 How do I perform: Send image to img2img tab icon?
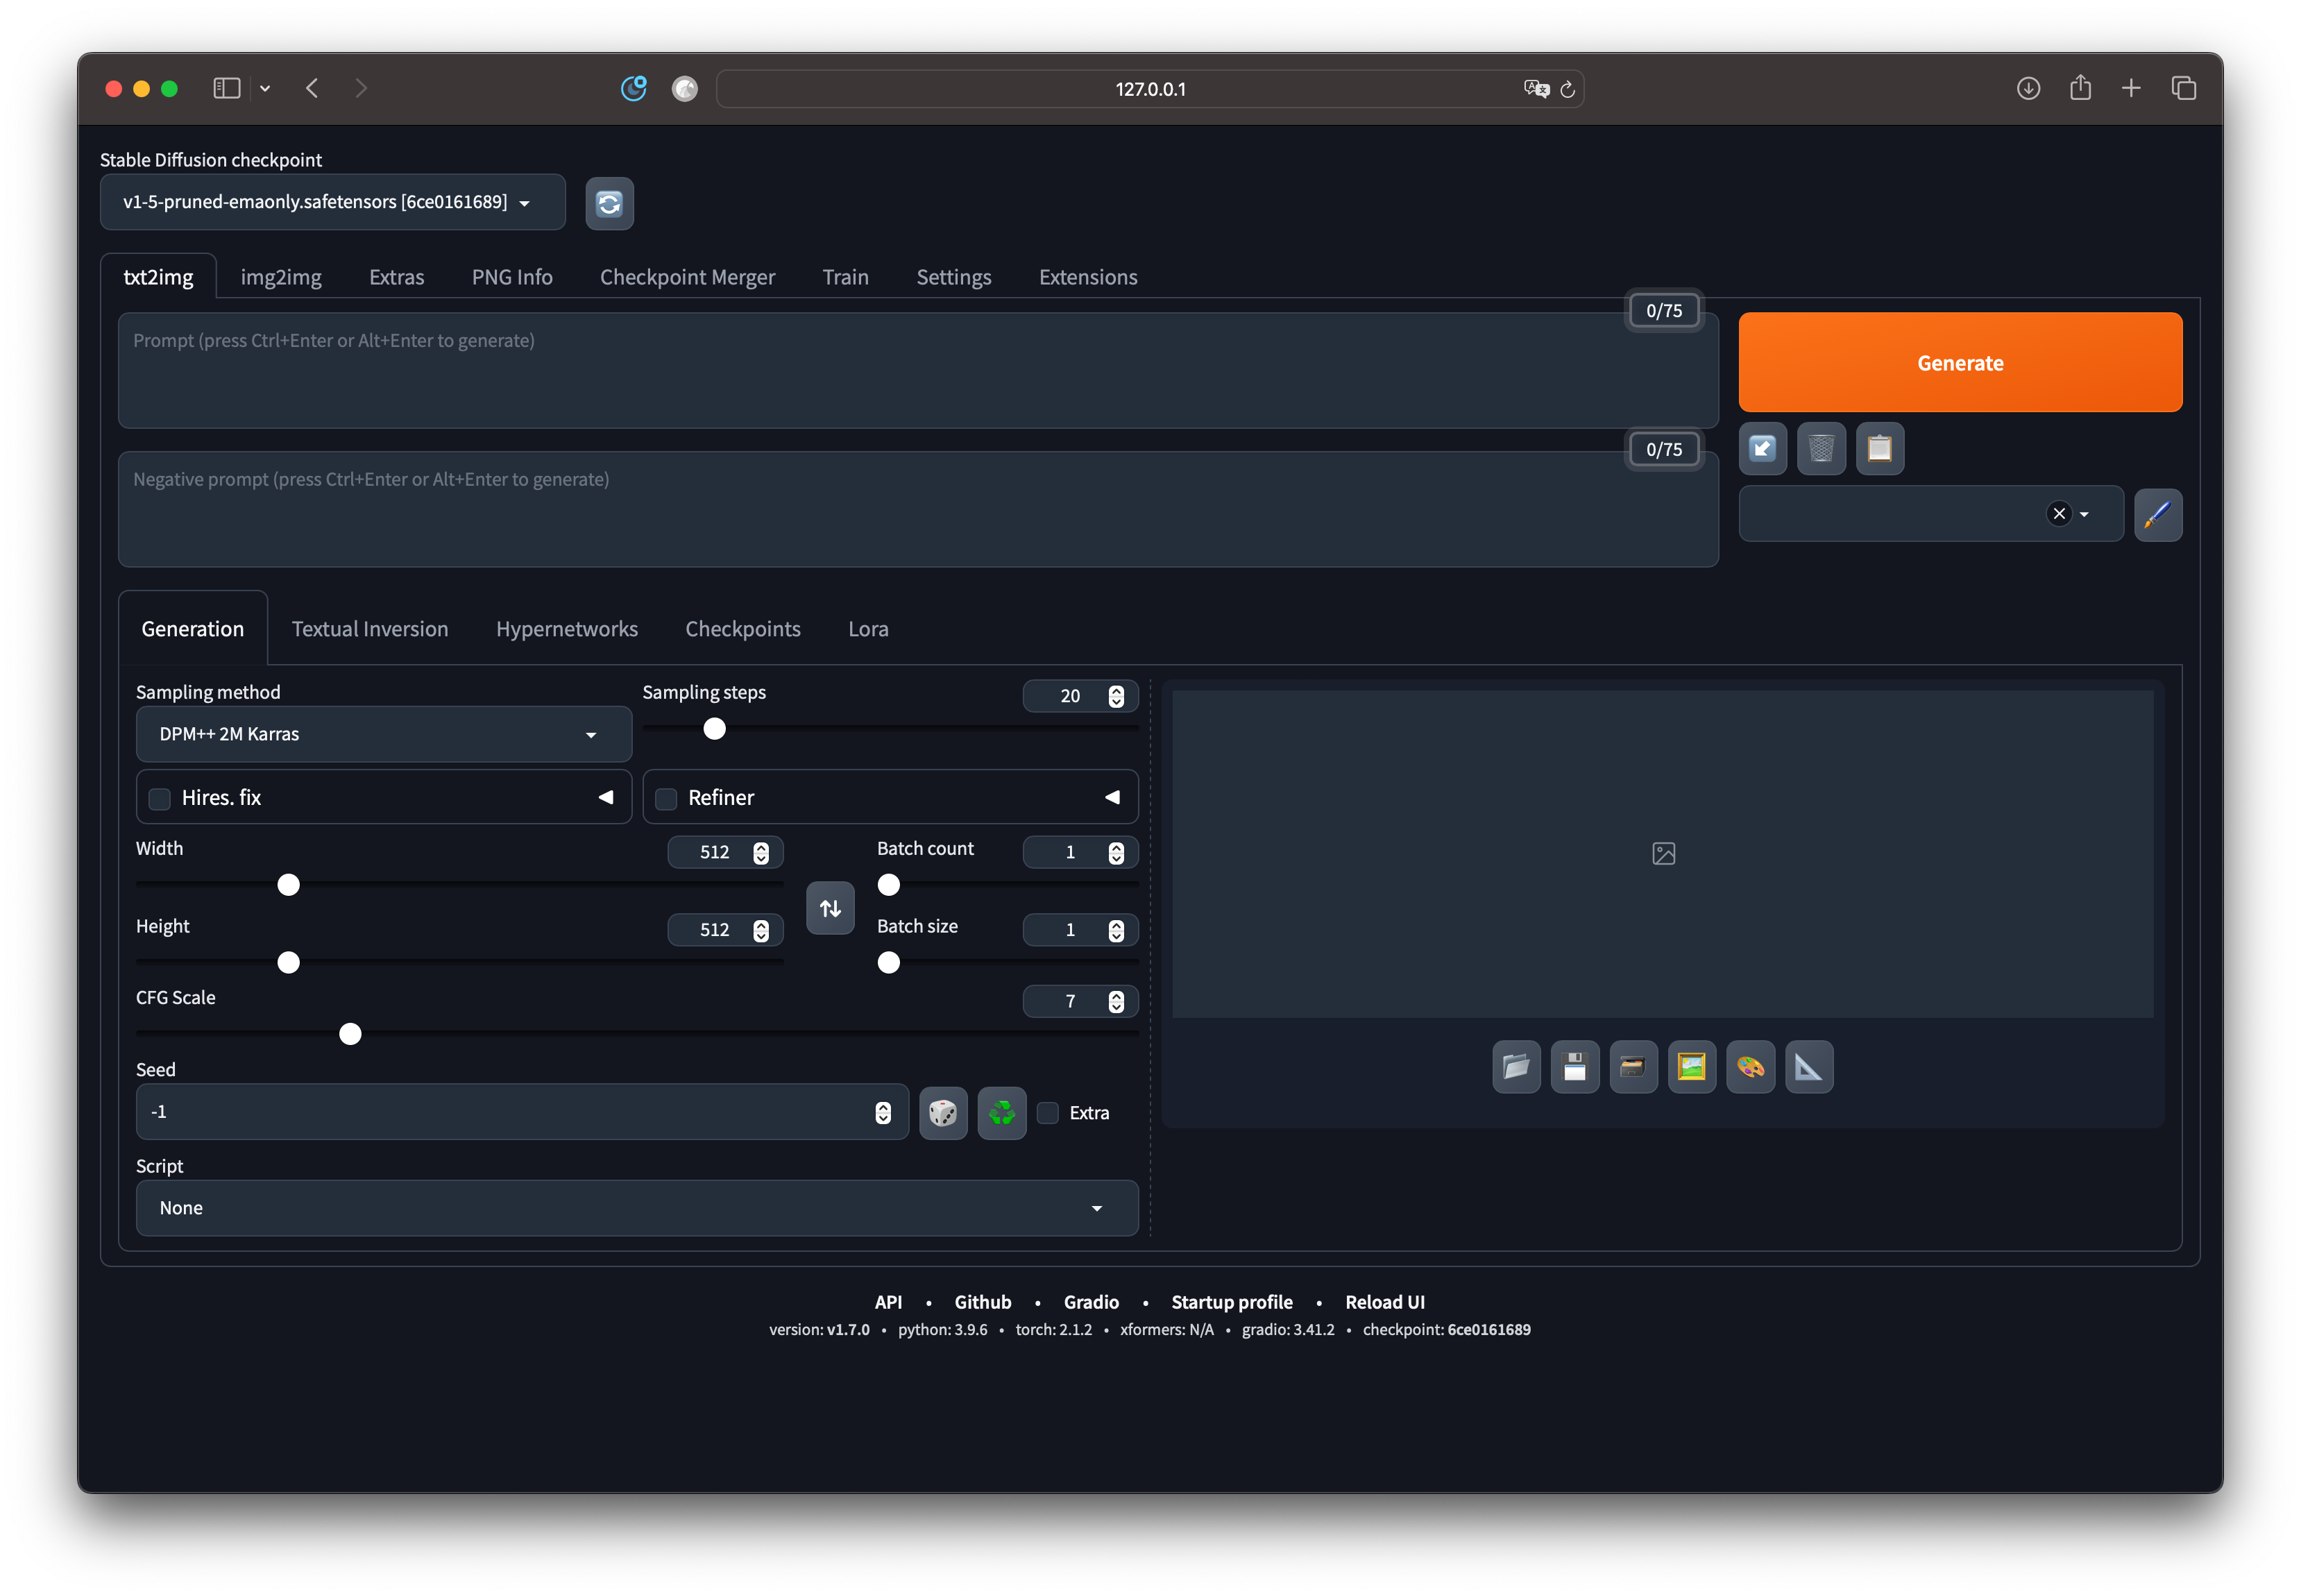tap(1691, 1066)
